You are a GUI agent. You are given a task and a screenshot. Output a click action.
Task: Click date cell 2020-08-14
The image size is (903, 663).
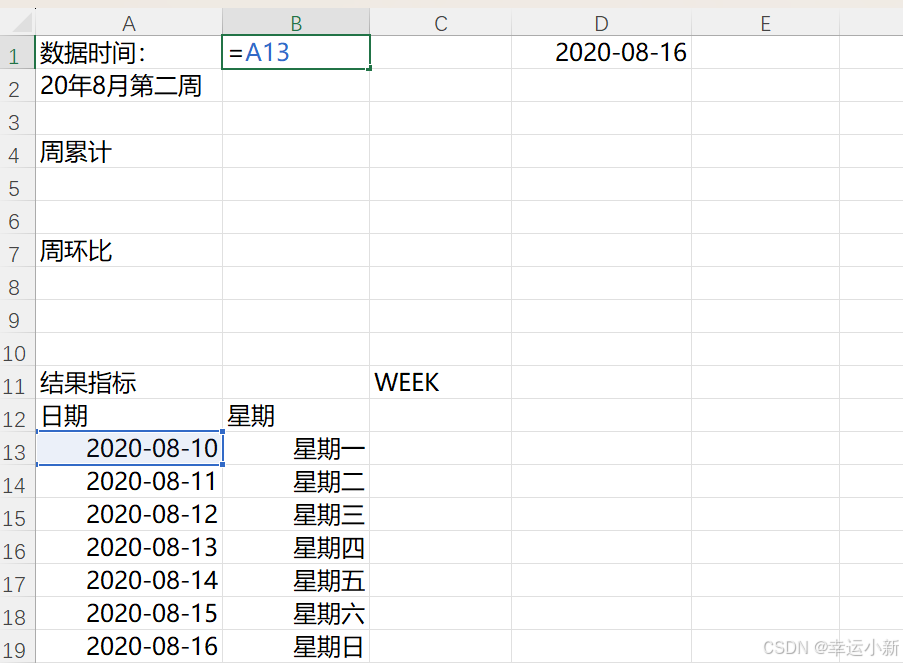(128, 580)
